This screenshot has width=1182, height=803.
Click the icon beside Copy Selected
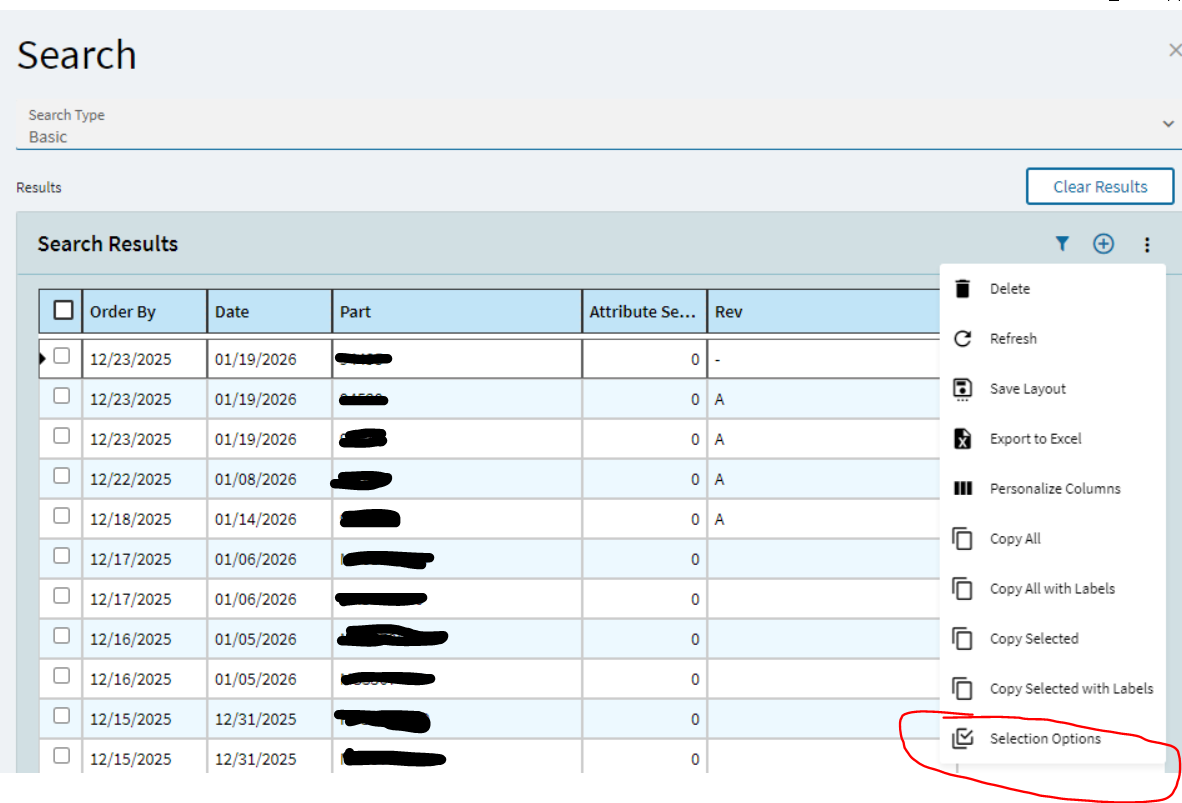(x=963, y=639)
